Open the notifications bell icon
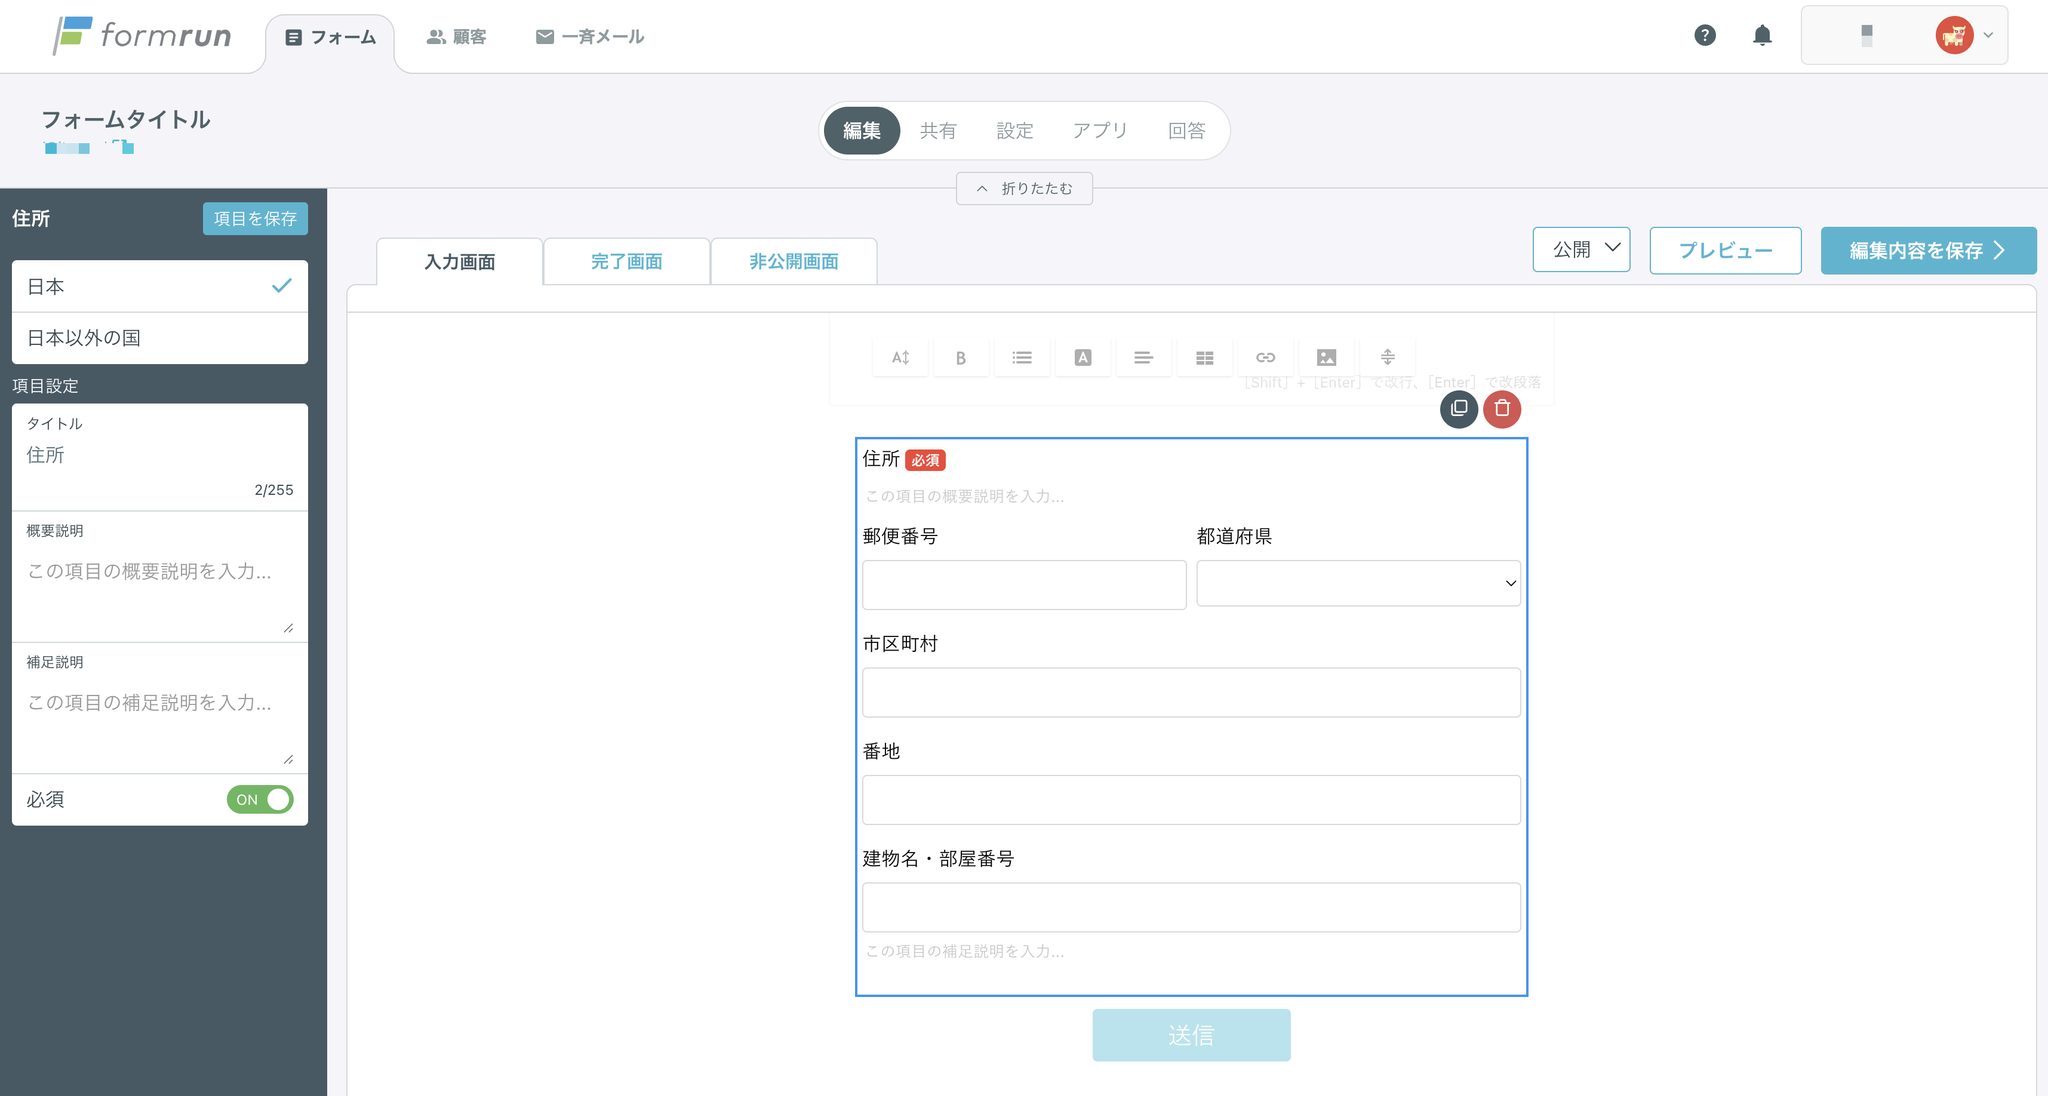The height and width of the screenshot is (1096, 2048). click(1762, 36)
